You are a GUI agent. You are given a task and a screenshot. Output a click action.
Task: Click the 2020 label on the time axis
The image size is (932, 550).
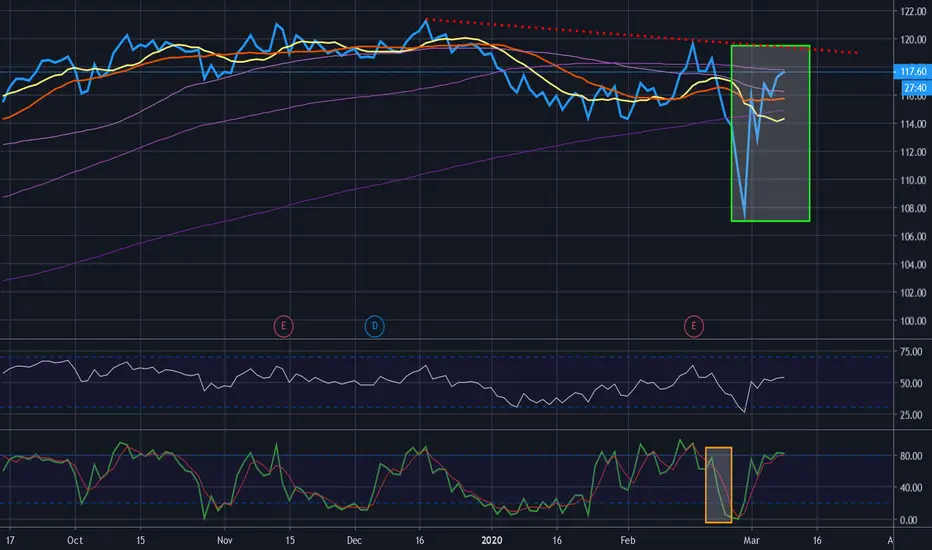coord(492,540)
